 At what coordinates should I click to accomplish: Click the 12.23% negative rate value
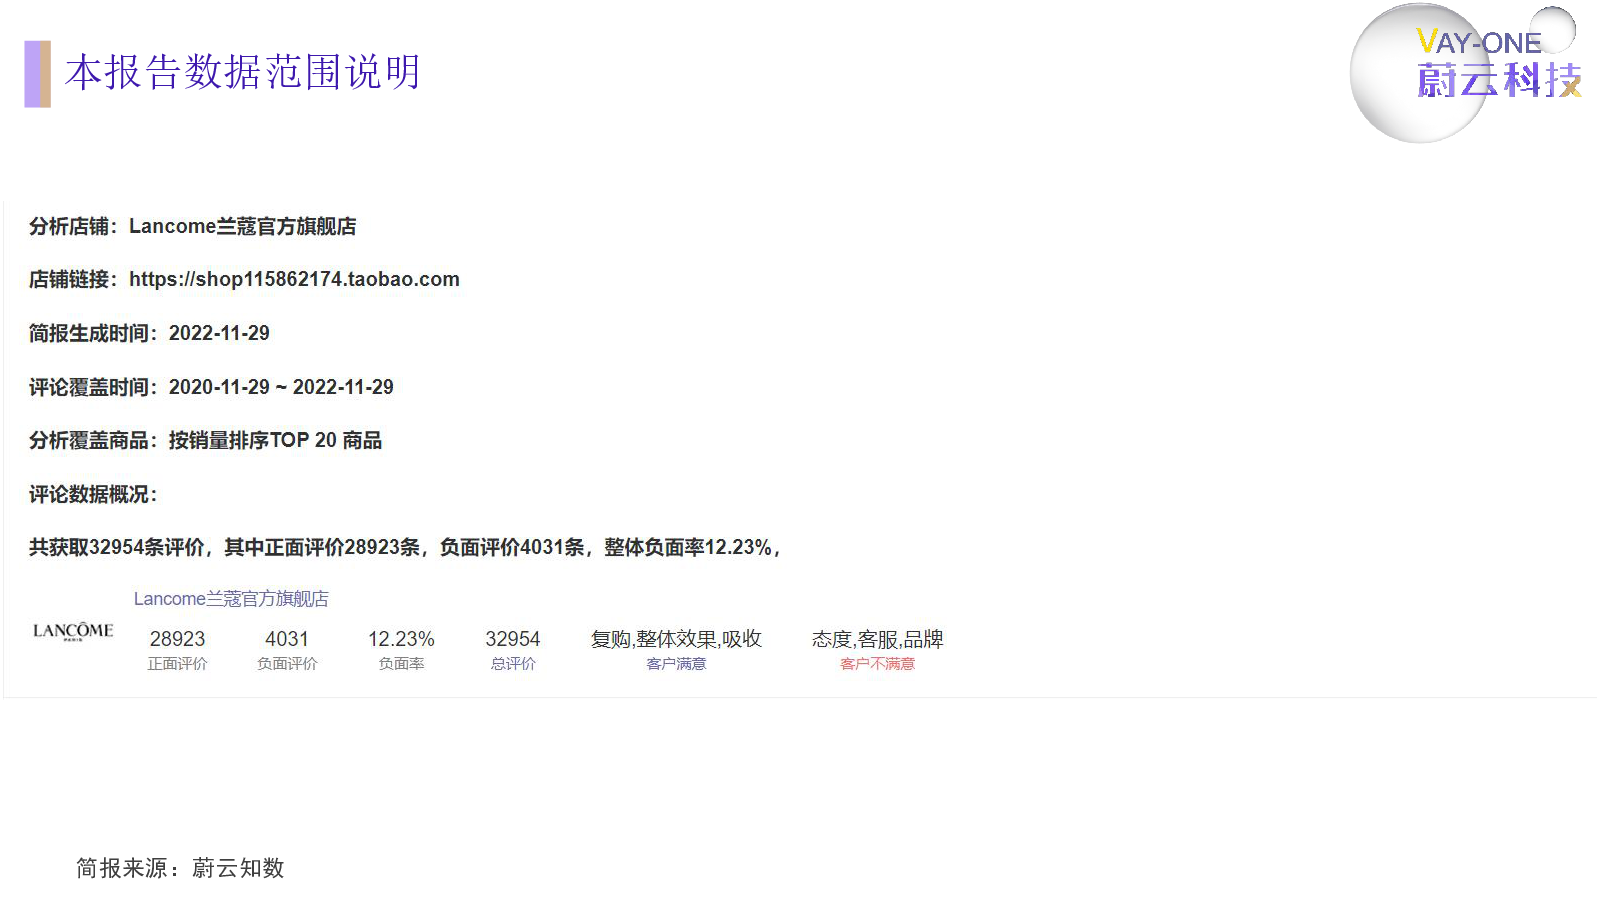402,638
